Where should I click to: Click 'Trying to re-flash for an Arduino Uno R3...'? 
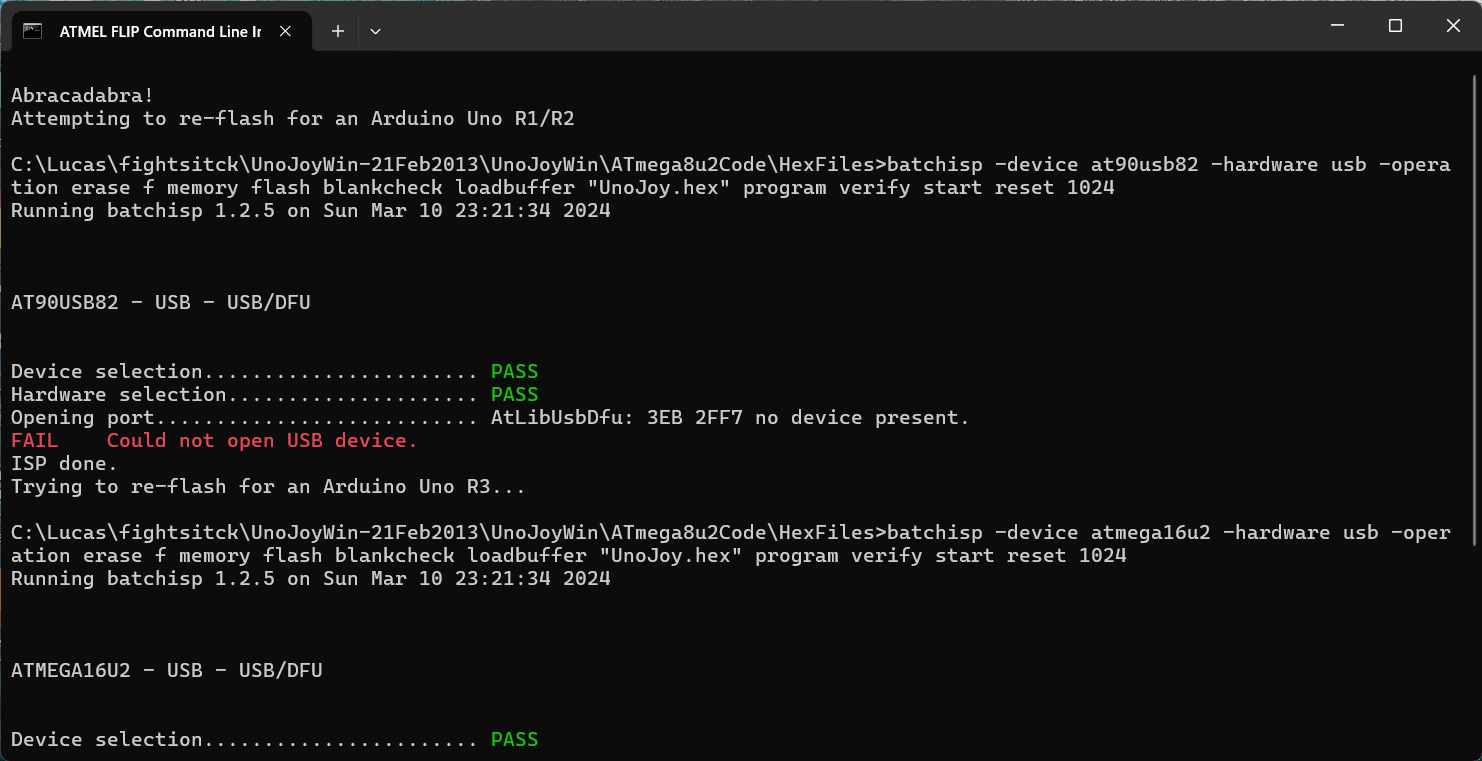(269, 487)
